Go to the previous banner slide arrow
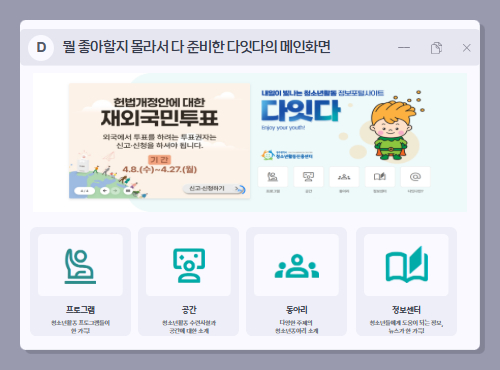The height and width of the screenshot is (370, 500). click(105, 191)
